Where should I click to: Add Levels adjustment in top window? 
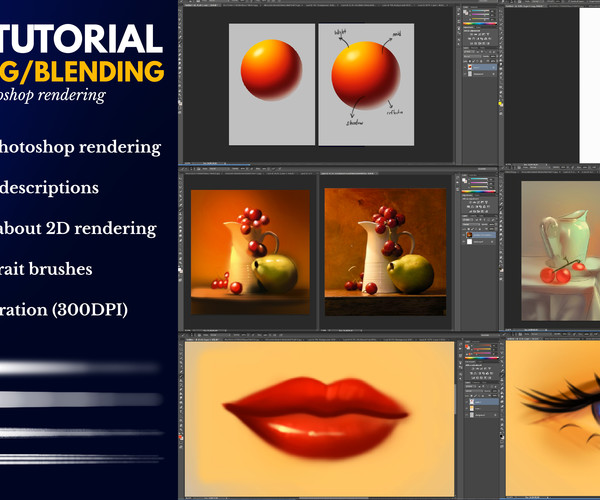tap(476, 34)
